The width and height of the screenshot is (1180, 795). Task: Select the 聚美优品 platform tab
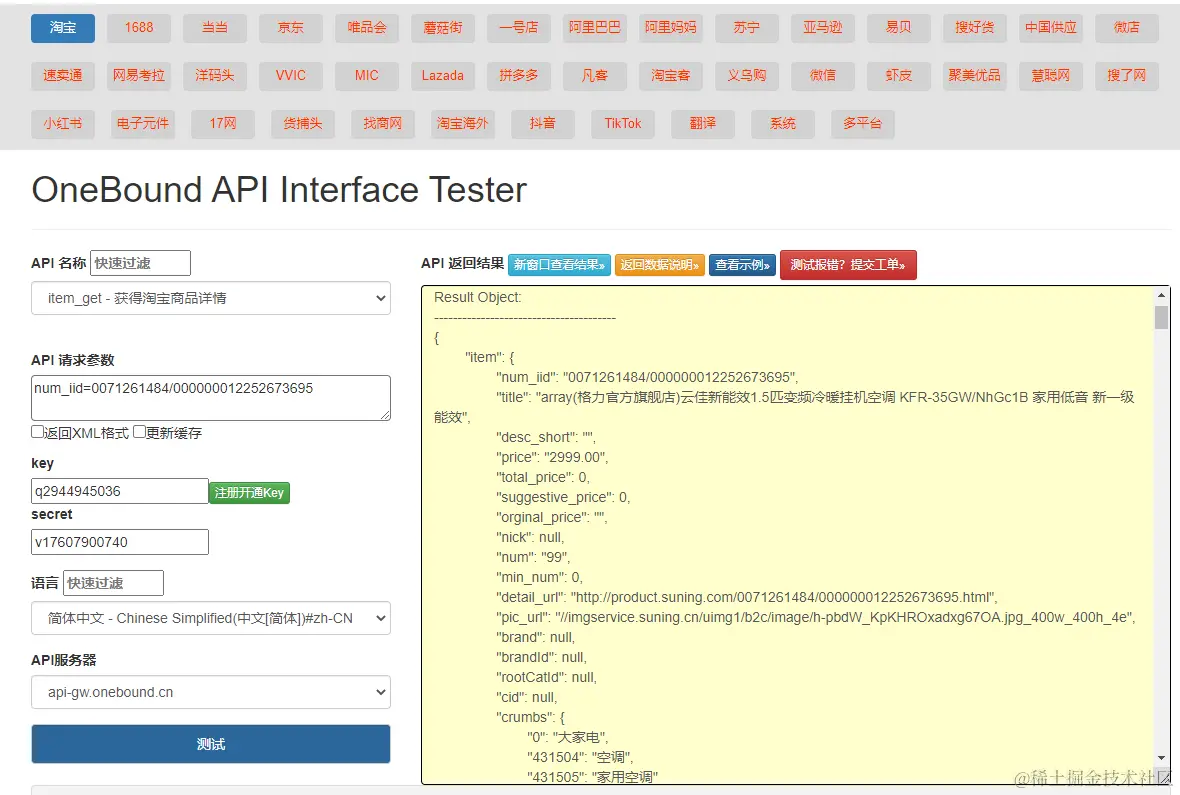pyautogui.click(x=975, y=76)
